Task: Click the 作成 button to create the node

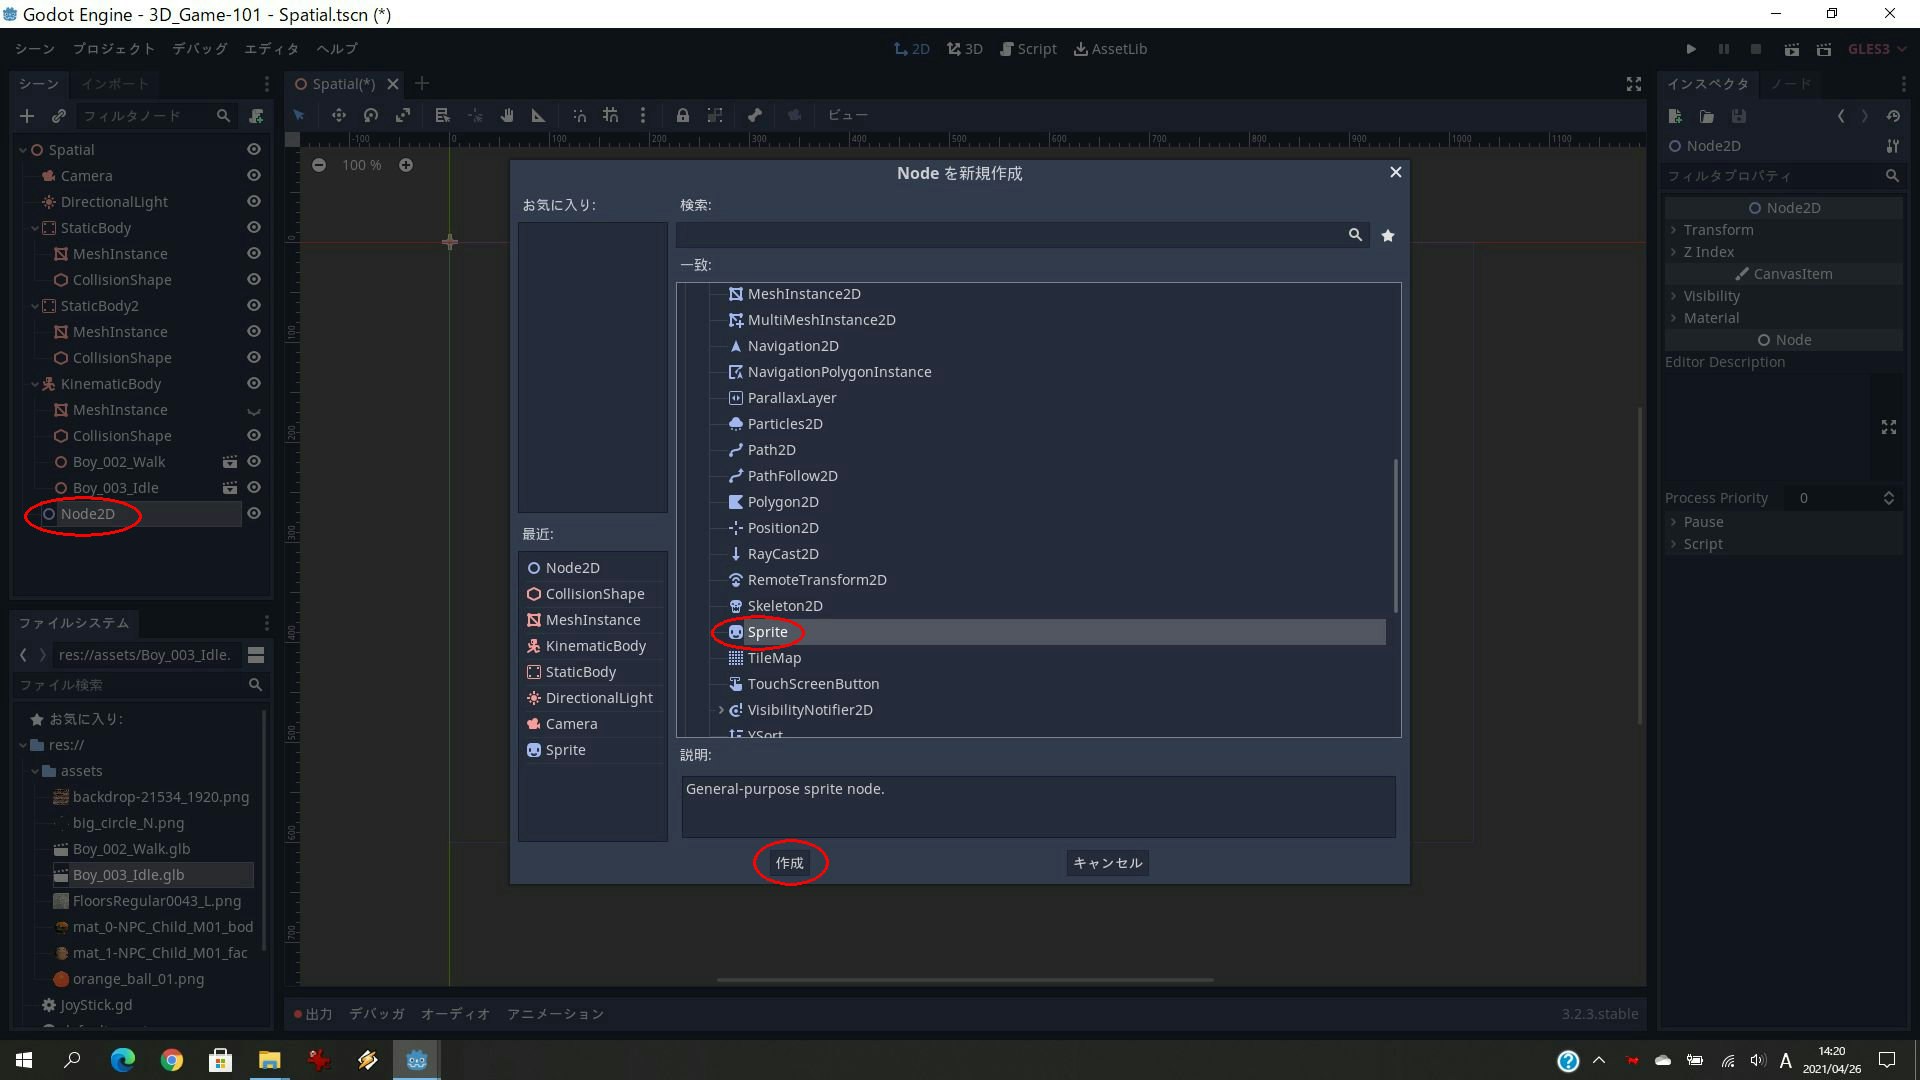Action: pos(789,863)
